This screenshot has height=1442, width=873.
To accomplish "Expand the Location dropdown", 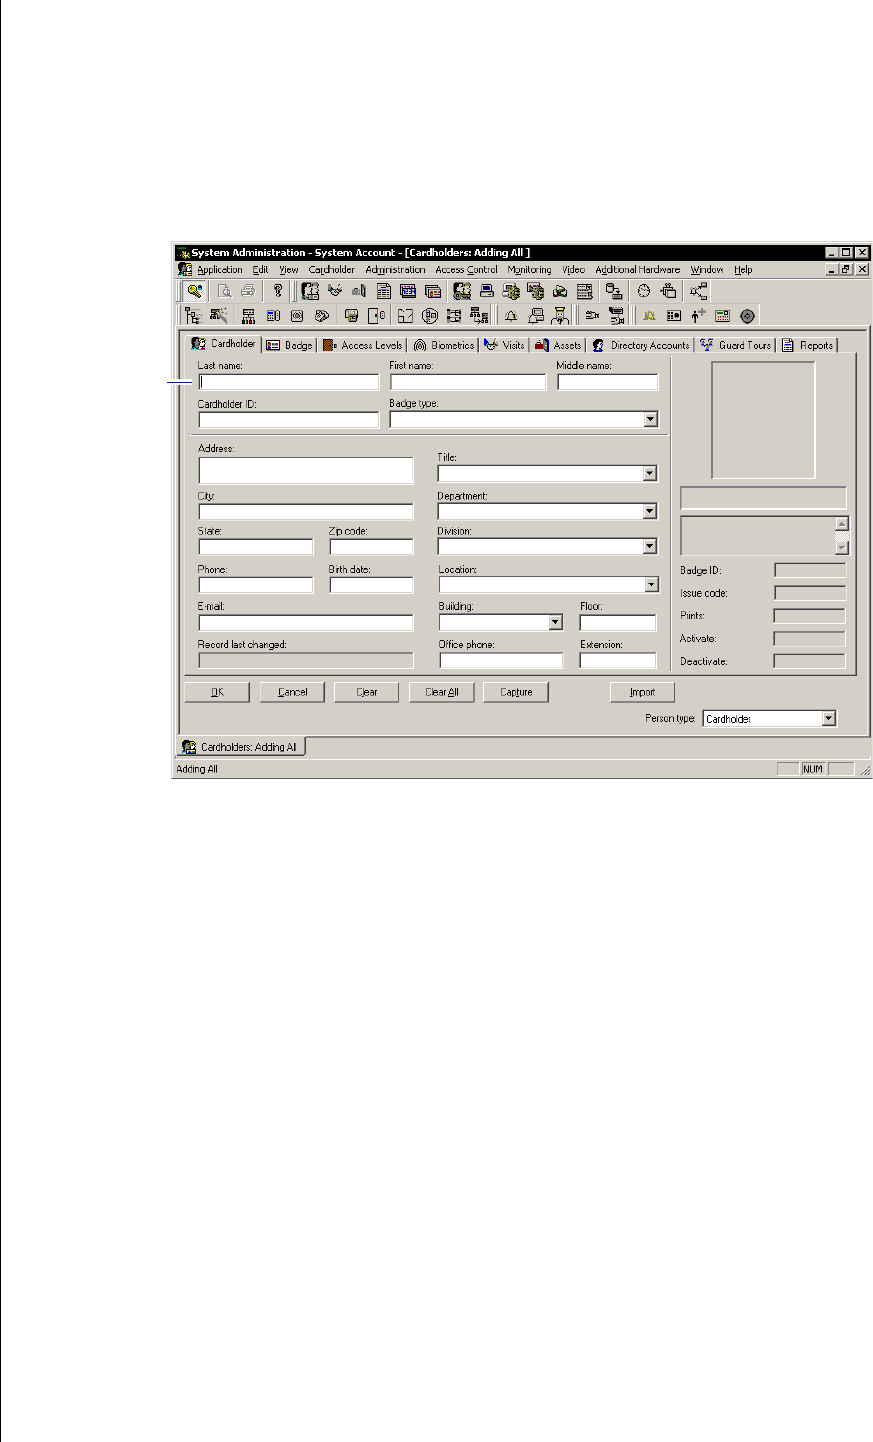I will point(650,585).
